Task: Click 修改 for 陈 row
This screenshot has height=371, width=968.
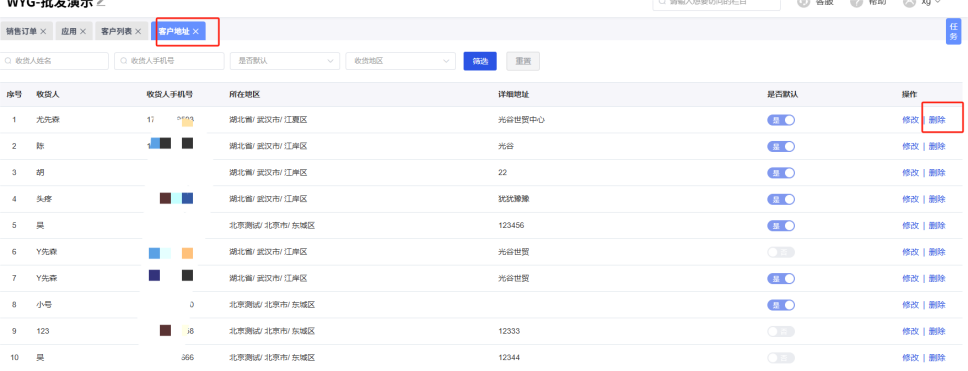Action: [910, 146]
